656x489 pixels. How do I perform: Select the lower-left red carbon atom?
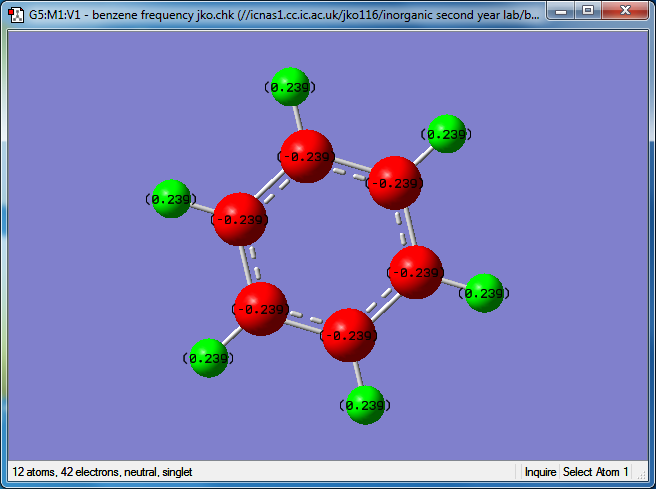click(261, 309)
